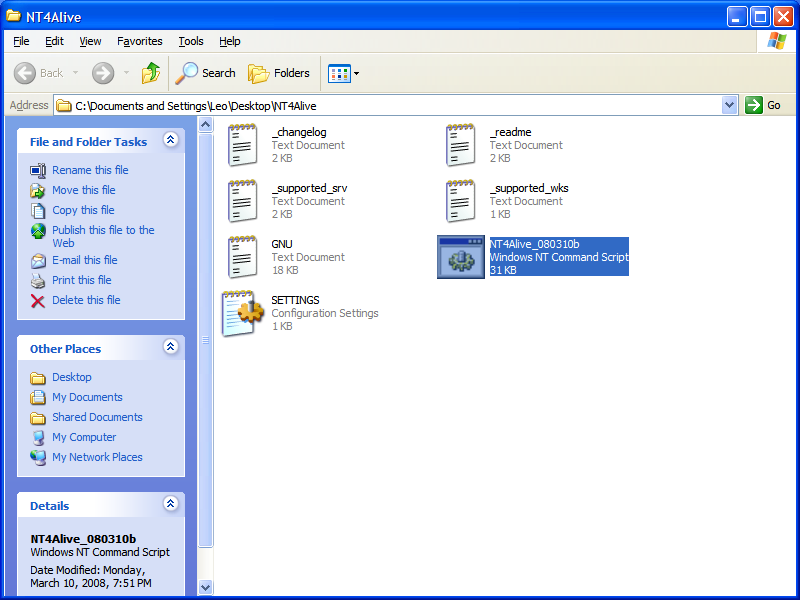
Task: Open My Computer in Other Places
Action: (84, 437)
